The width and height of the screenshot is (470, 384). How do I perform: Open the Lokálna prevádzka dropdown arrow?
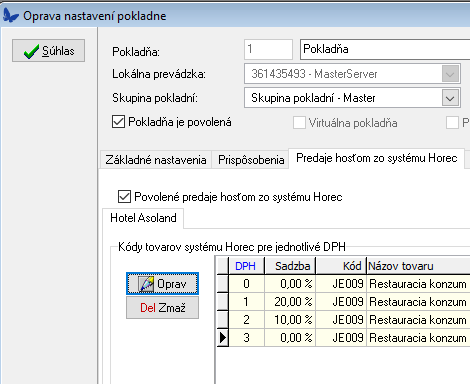pyautogui.click(x=450, y=74)
